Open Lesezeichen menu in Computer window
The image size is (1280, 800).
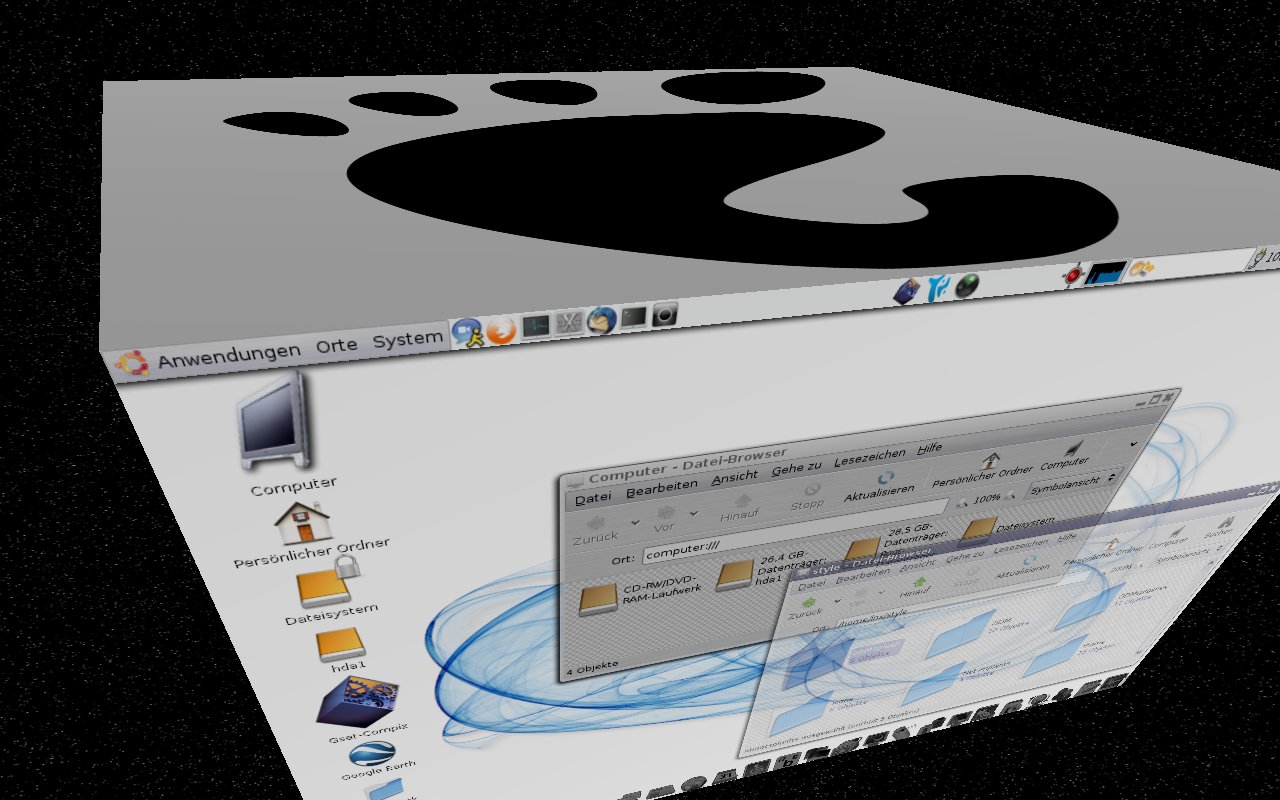pyautogui.click(x=869, y=456)
